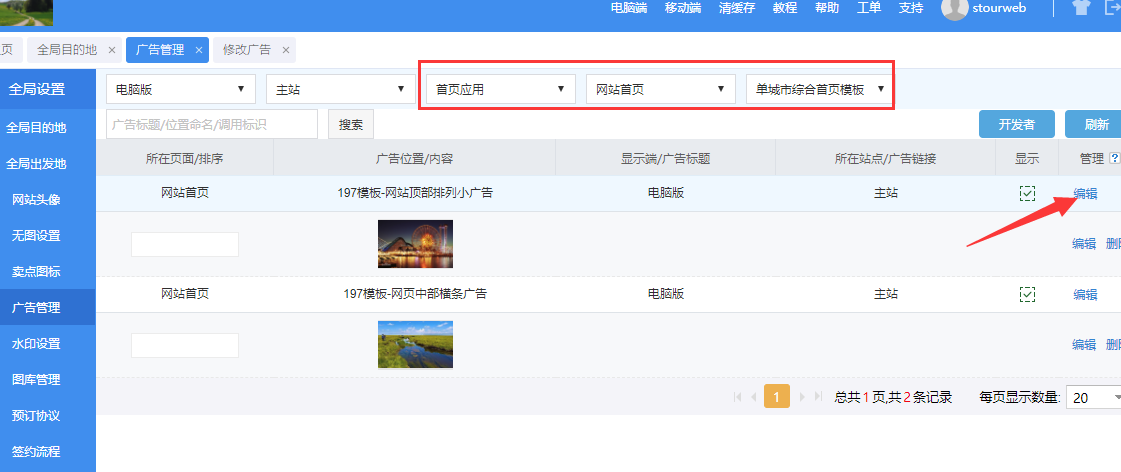Viewport: 1121px width, 472px height.
Task: Click the ad search keyword input field
Action: tap(211, 125)
